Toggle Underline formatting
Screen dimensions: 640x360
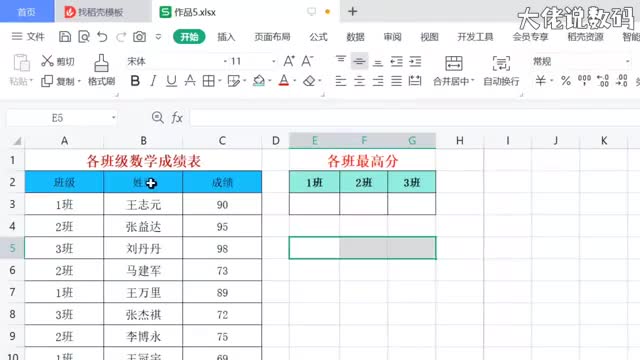pyautogui.click(x=171, y=81)
